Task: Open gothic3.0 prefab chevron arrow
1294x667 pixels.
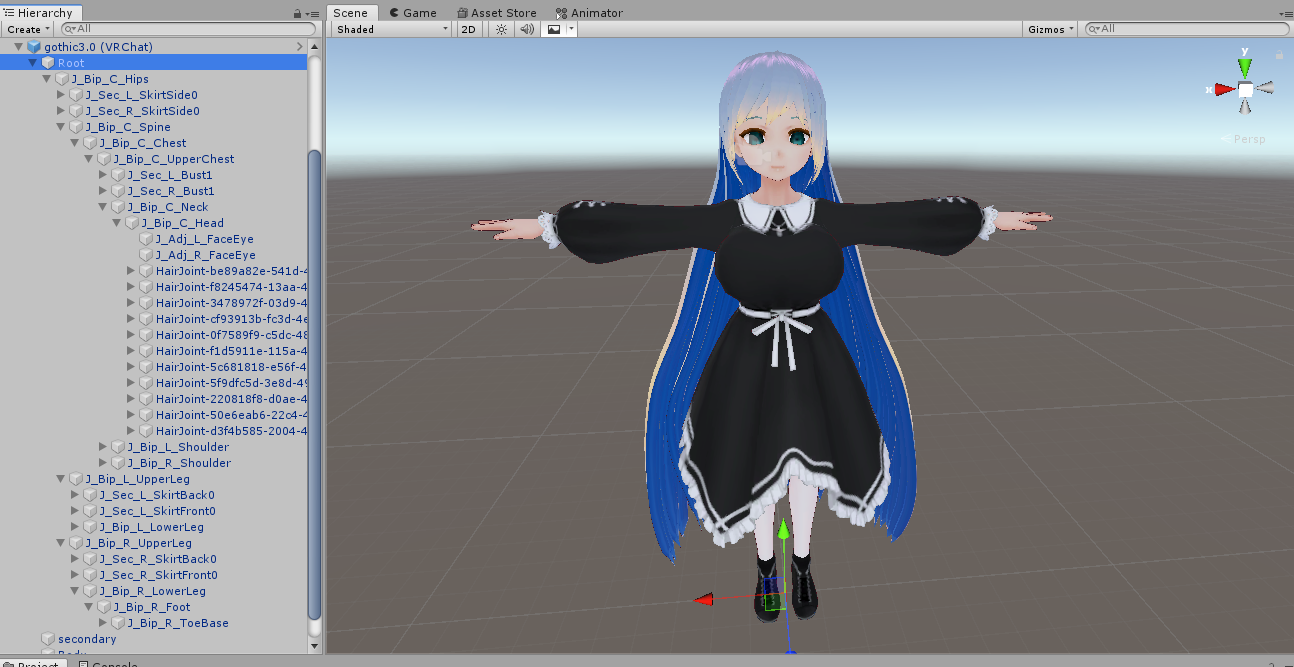Action: point(299,47)
